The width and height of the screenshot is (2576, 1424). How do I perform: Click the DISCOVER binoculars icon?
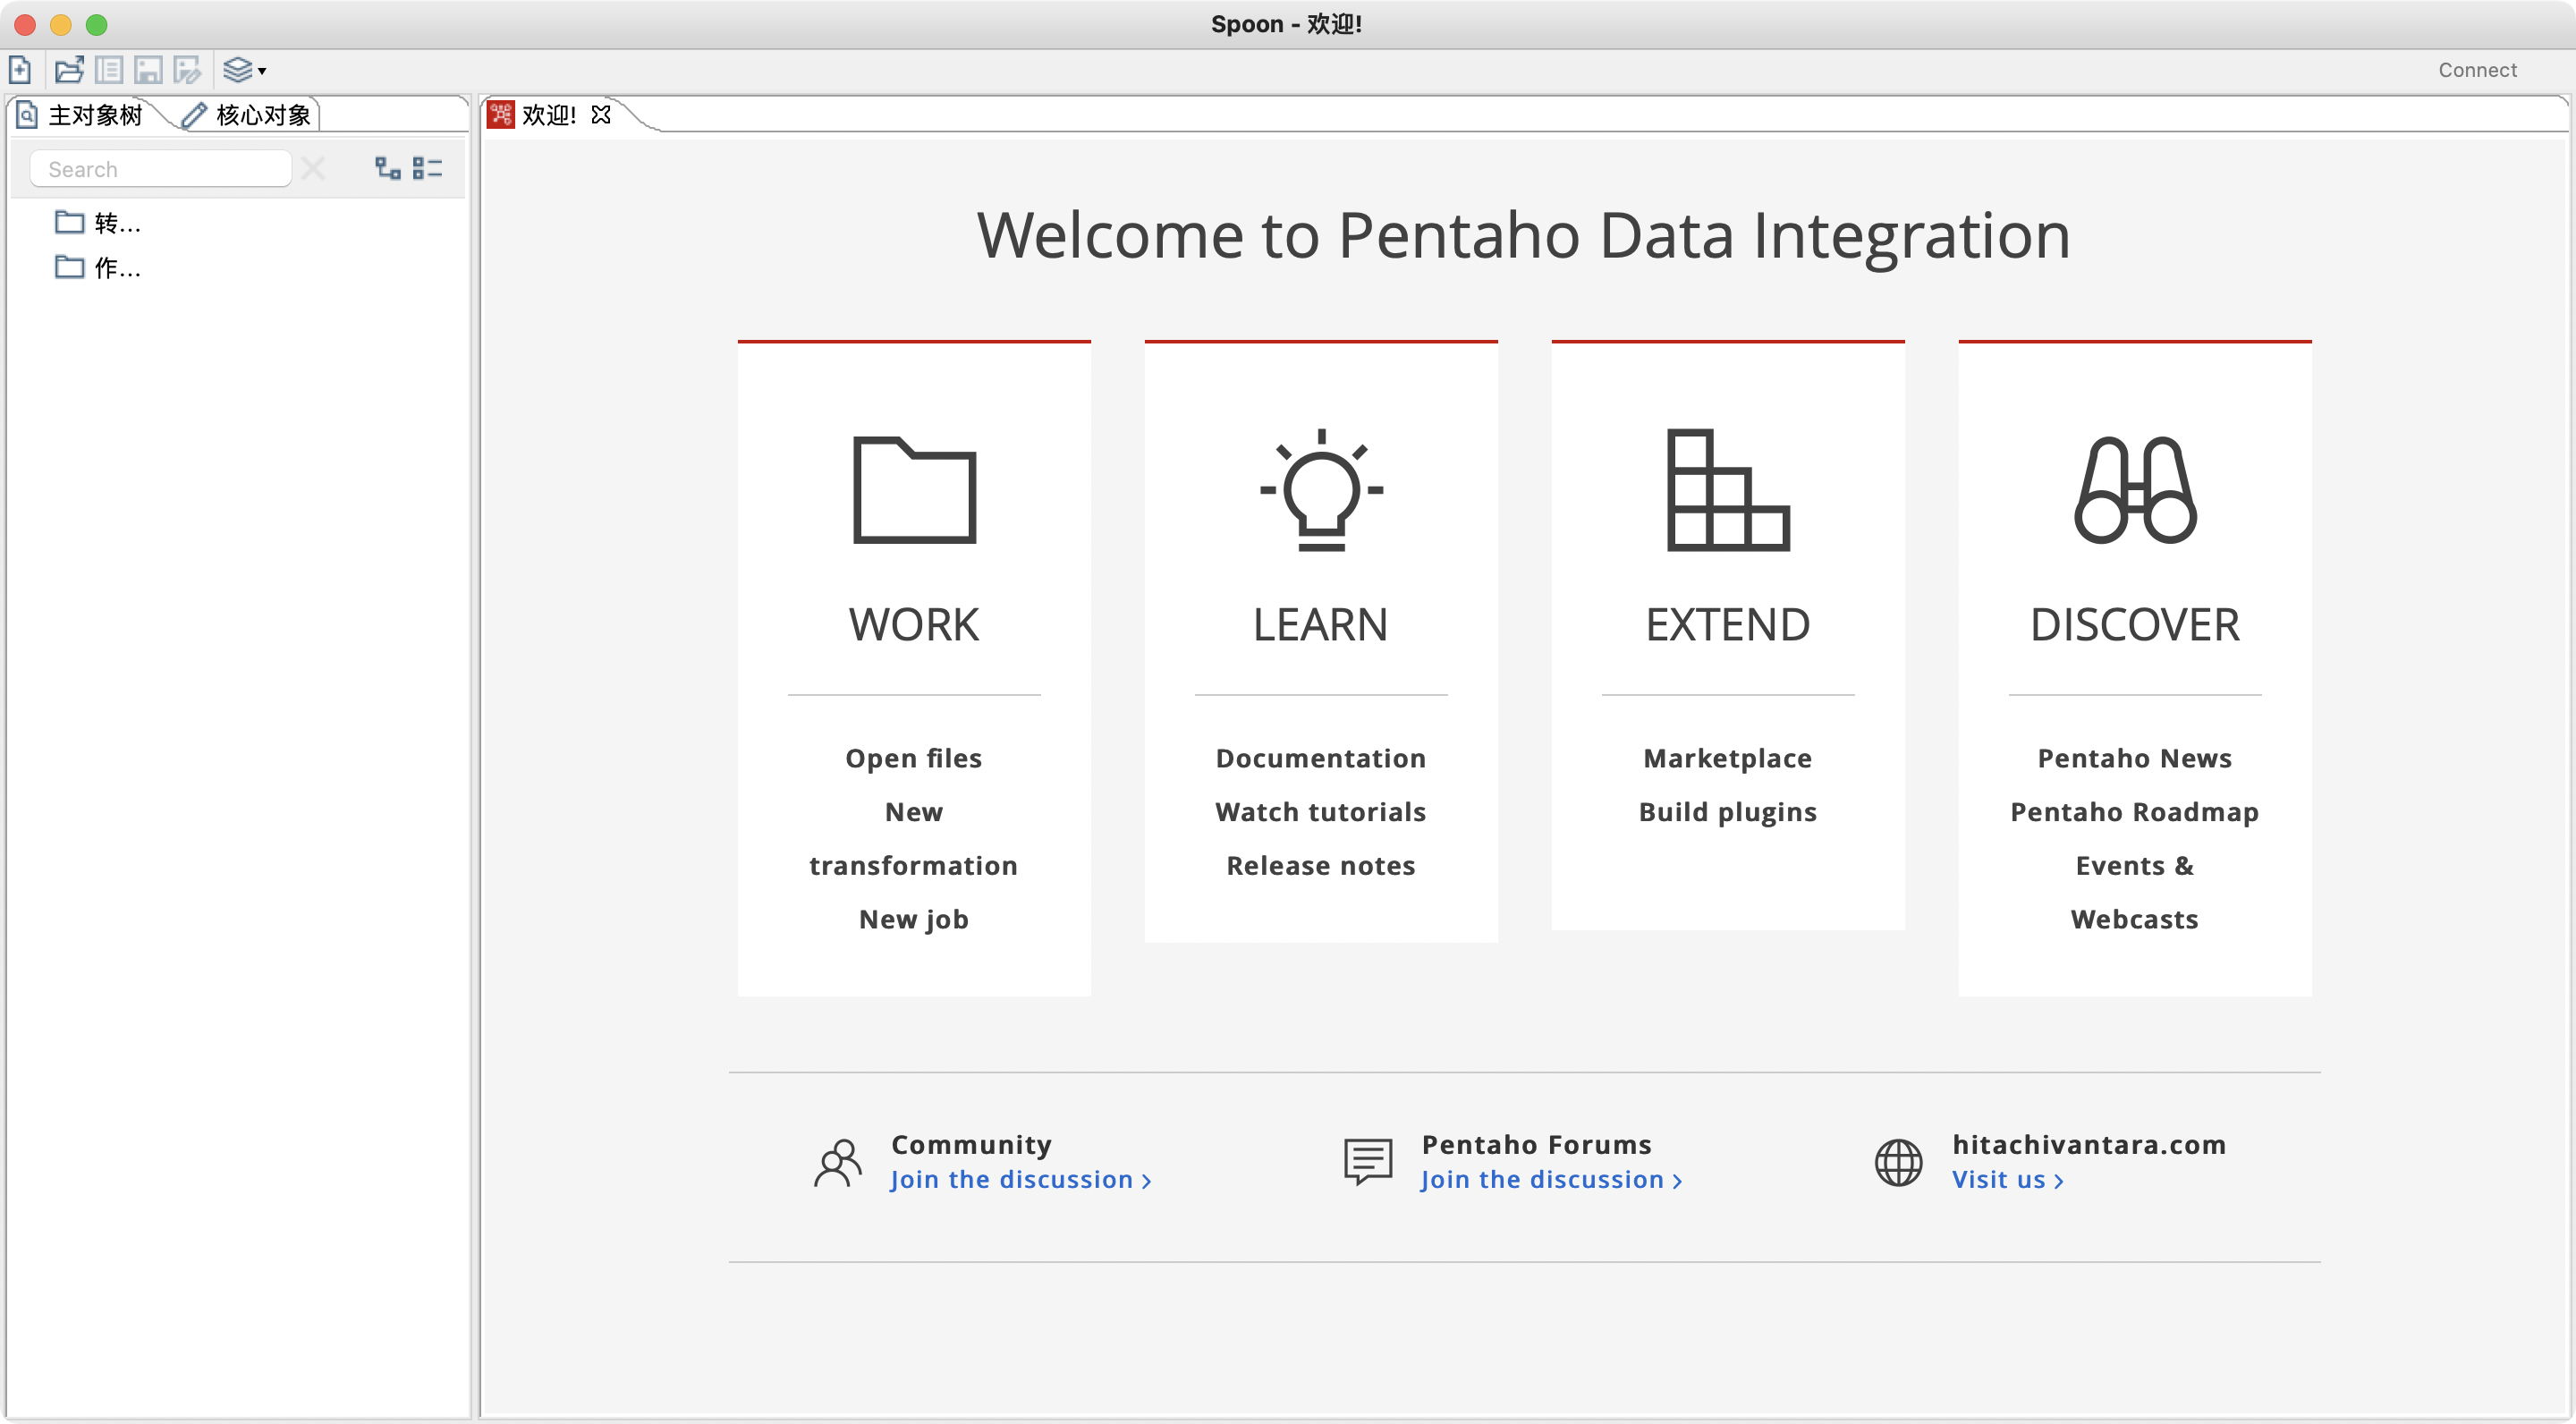coord(2134,490)
